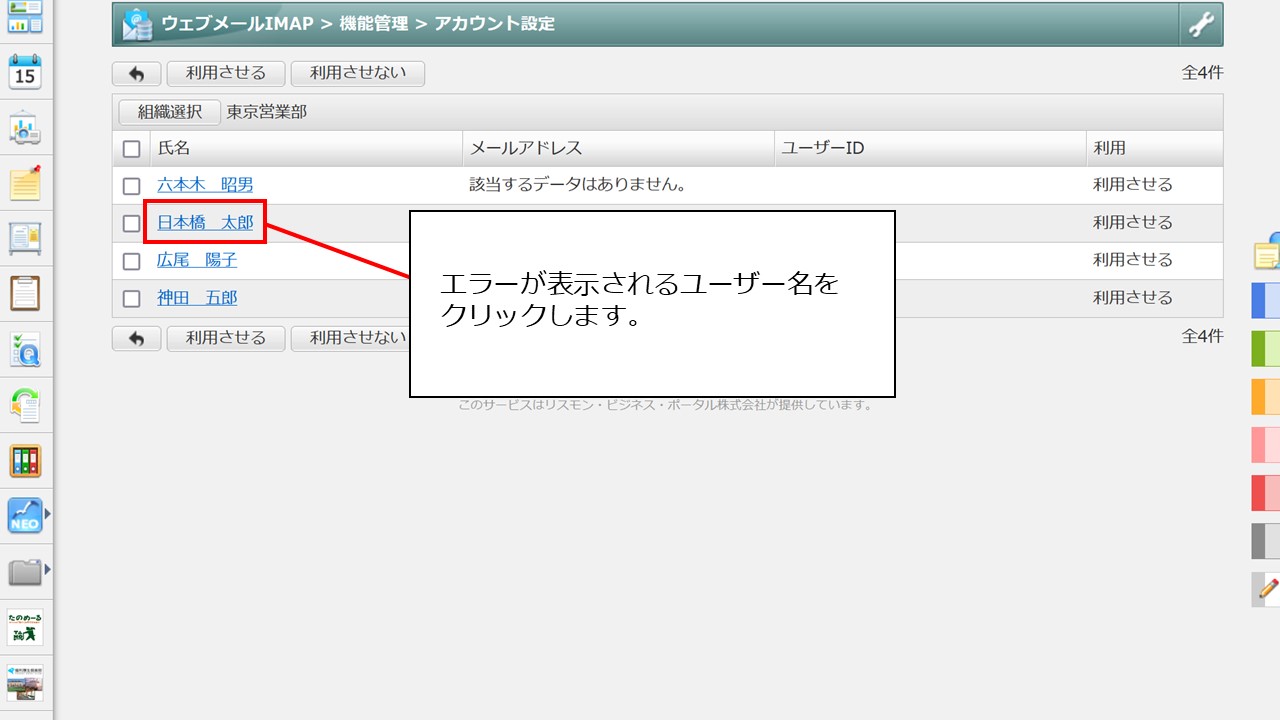Open the checklist with magnifier icon
Screen dimensions: 1280x720
(25, 349)
